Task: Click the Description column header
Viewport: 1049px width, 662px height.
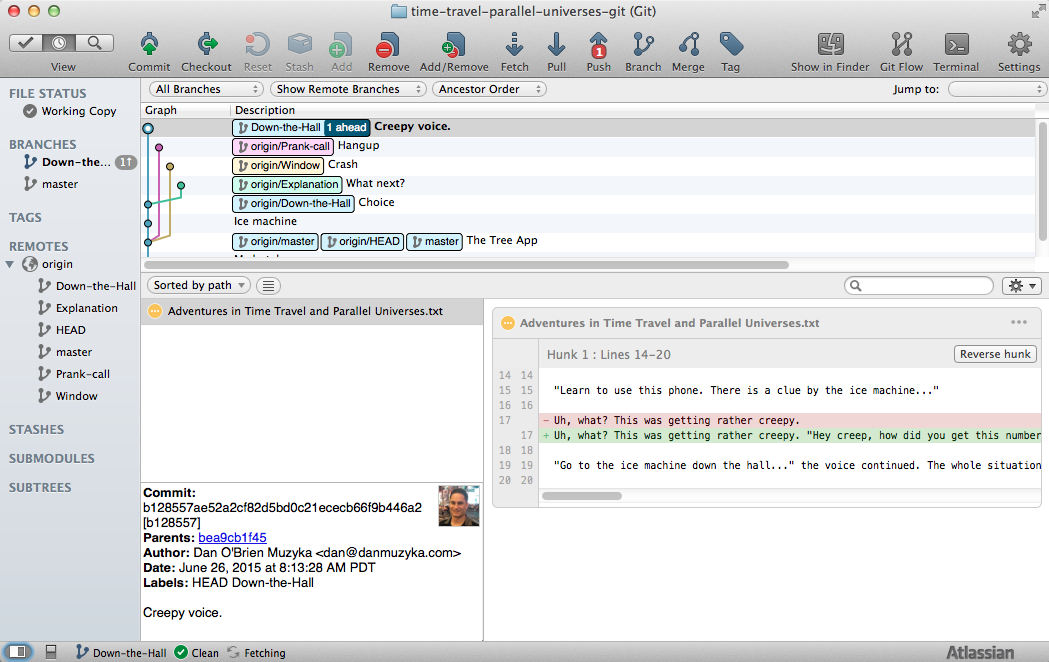Action: (265, 110)
